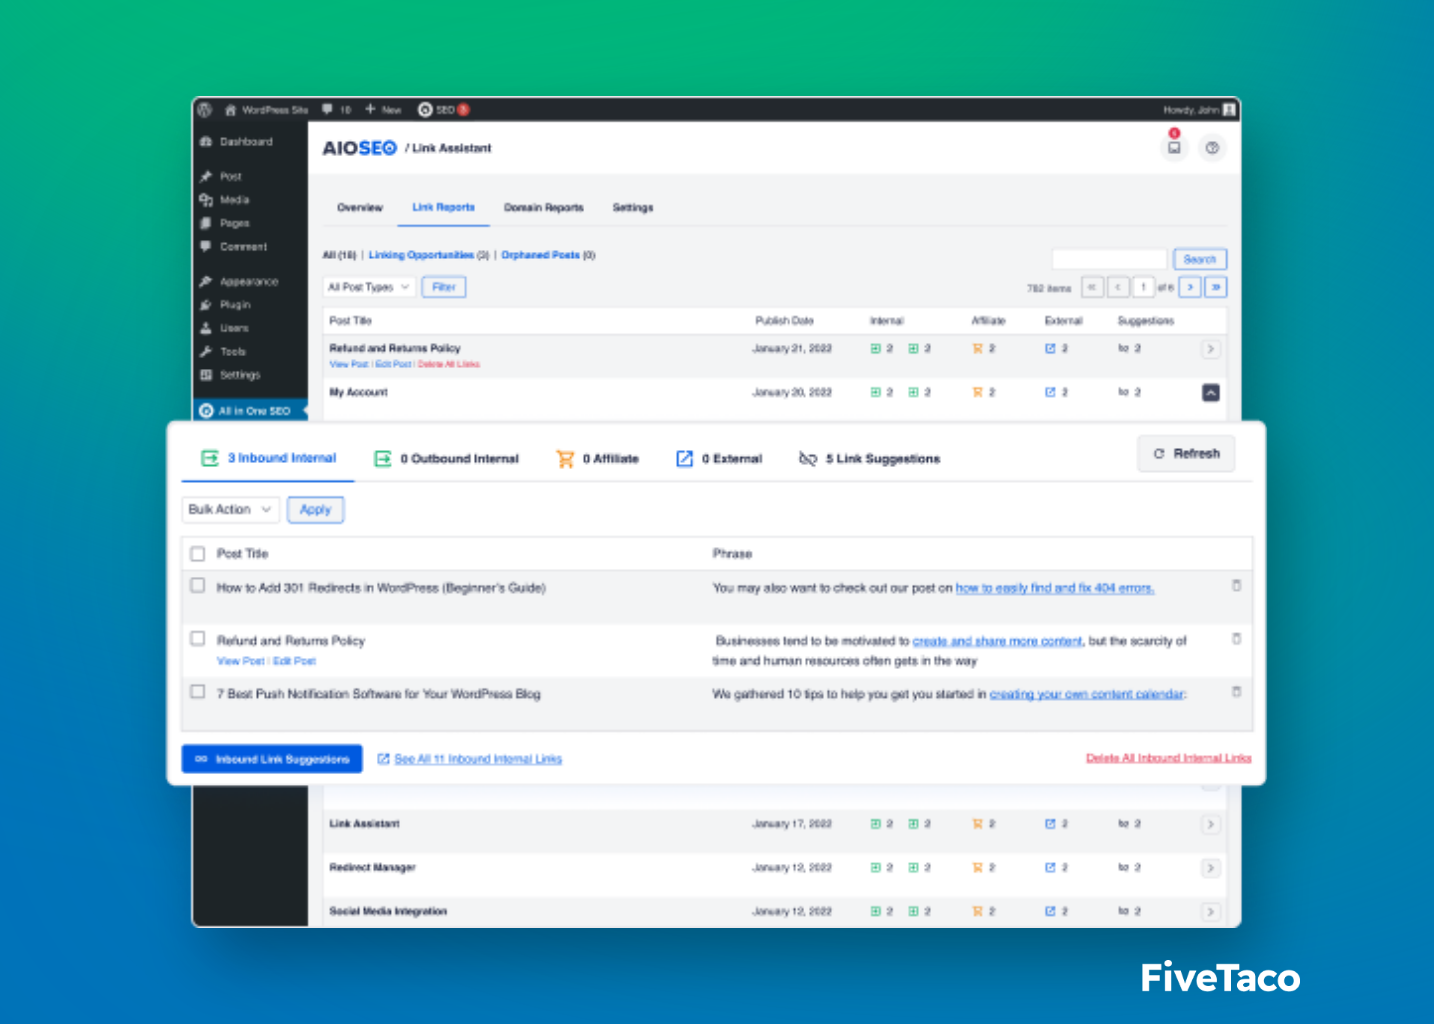Switch to the Overview tab
1434x1024 pixels.
point(360,208)
